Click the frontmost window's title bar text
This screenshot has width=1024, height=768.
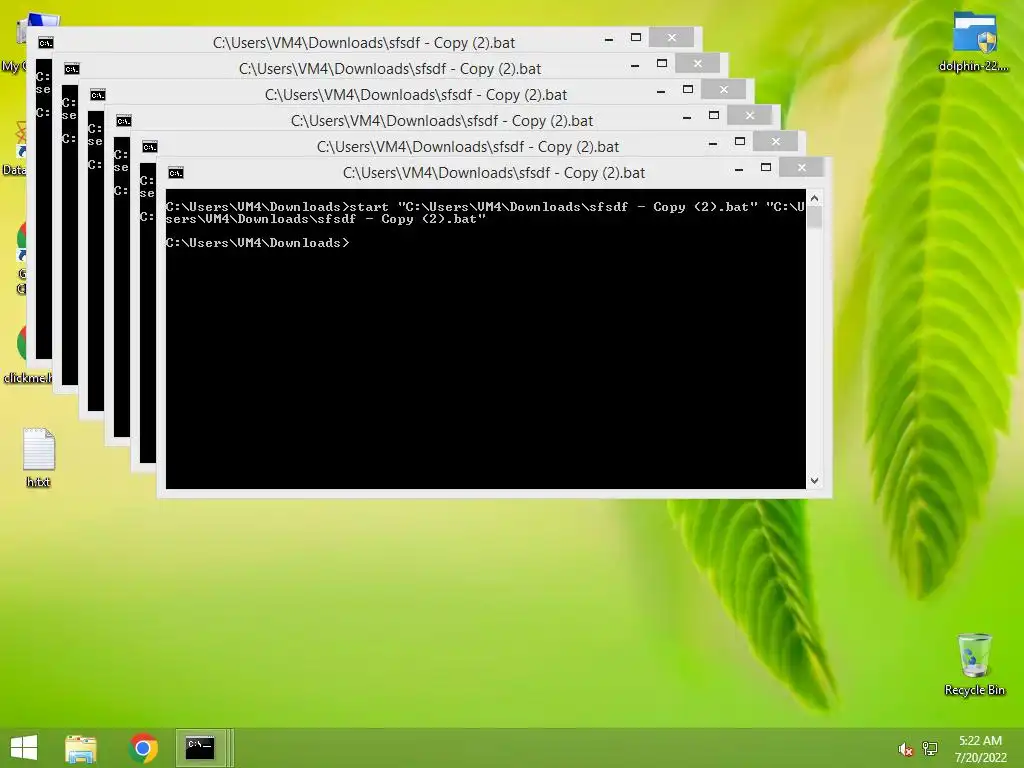coord(494,173)
